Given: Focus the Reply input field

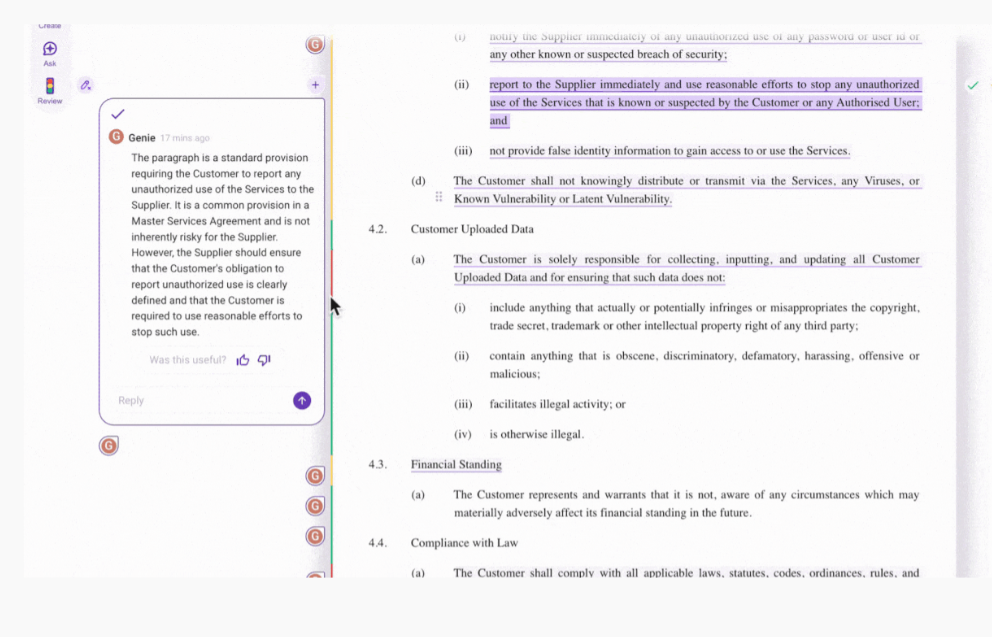Looking at the screenshot, I should [x=200, y=400].
